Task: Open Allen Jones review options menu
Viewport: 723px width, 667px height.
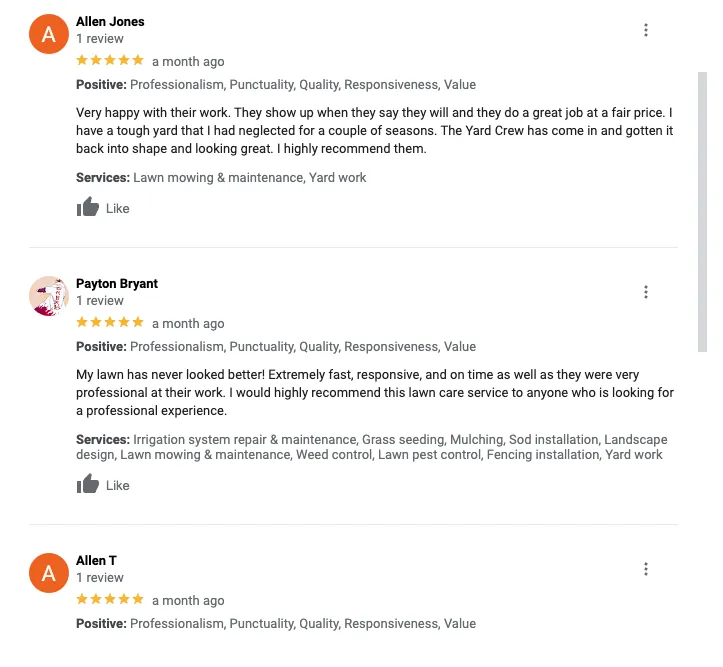Action: (x=646, y=30)
